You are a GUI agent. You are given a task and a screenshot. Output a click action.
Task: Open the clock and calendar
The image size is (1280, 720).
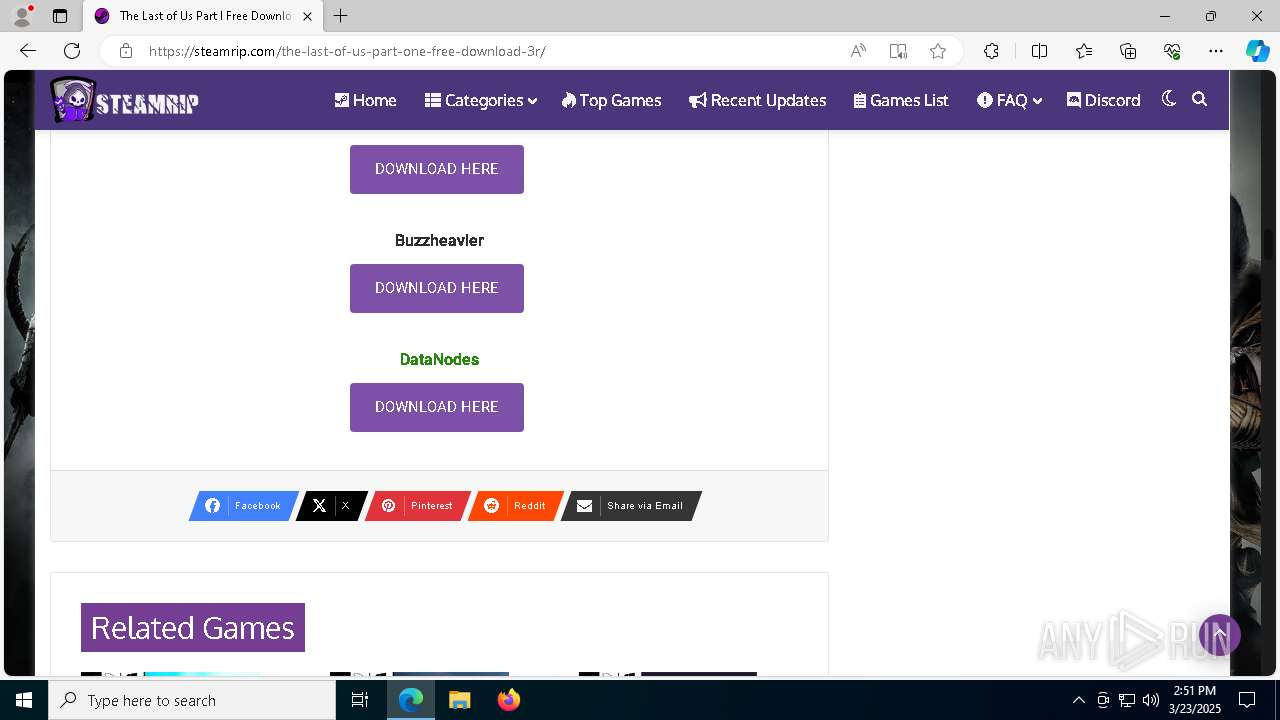1195,700
